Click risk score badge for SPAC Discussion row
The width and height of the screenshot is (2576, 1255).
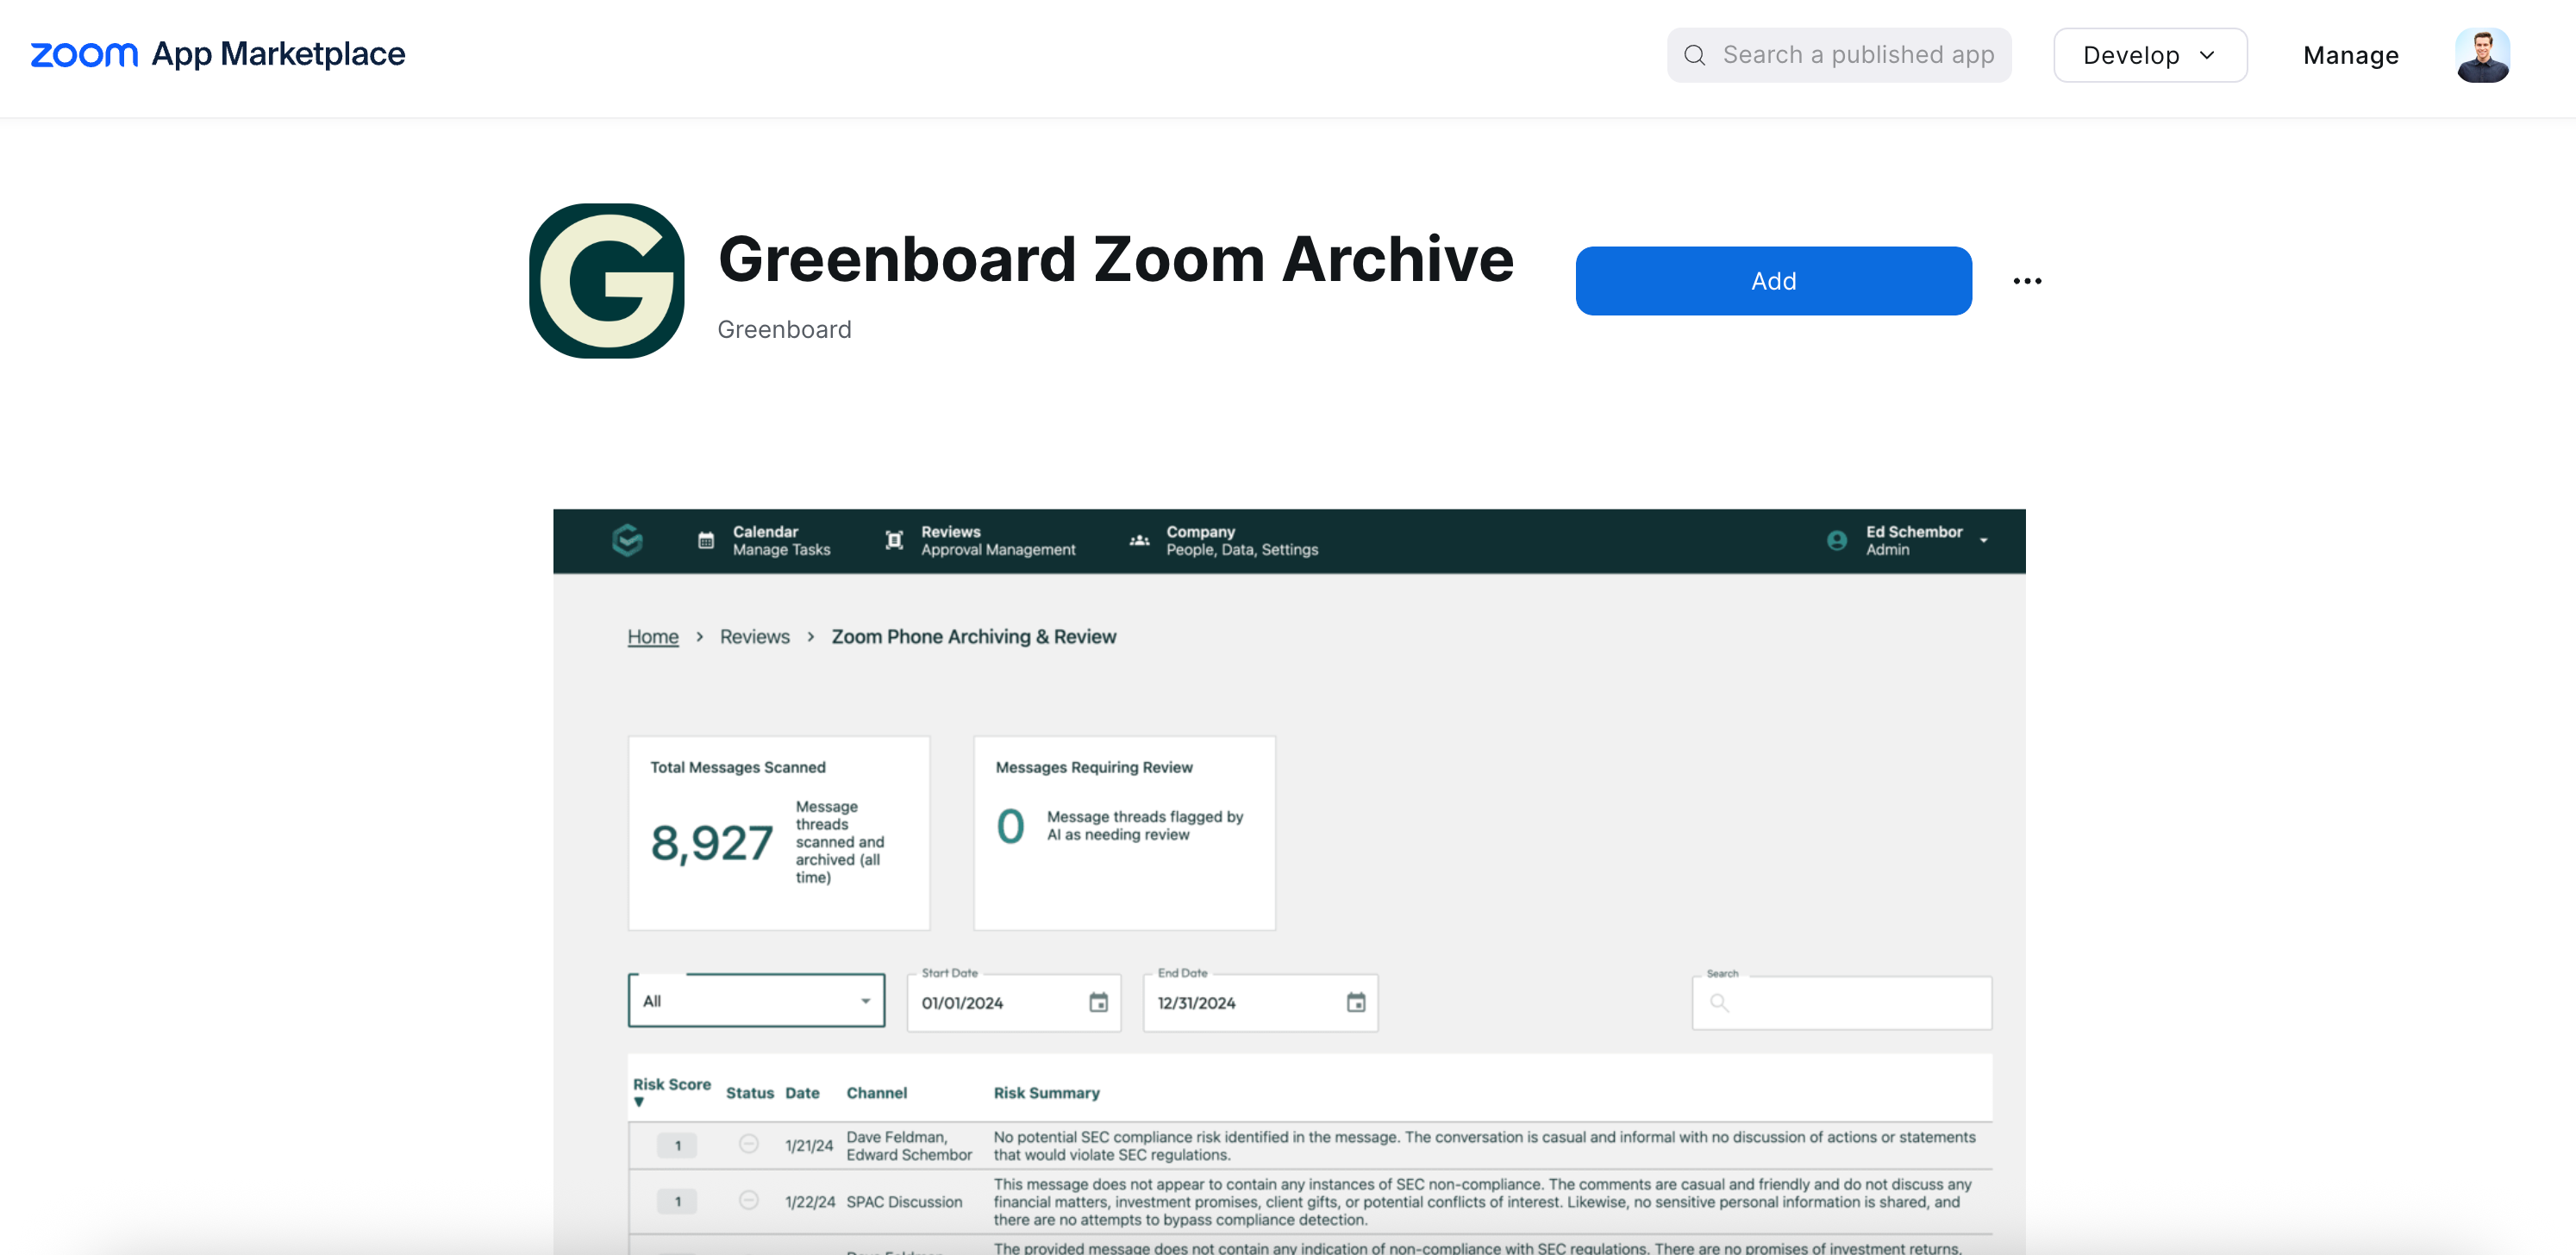tap(677, 1201)
